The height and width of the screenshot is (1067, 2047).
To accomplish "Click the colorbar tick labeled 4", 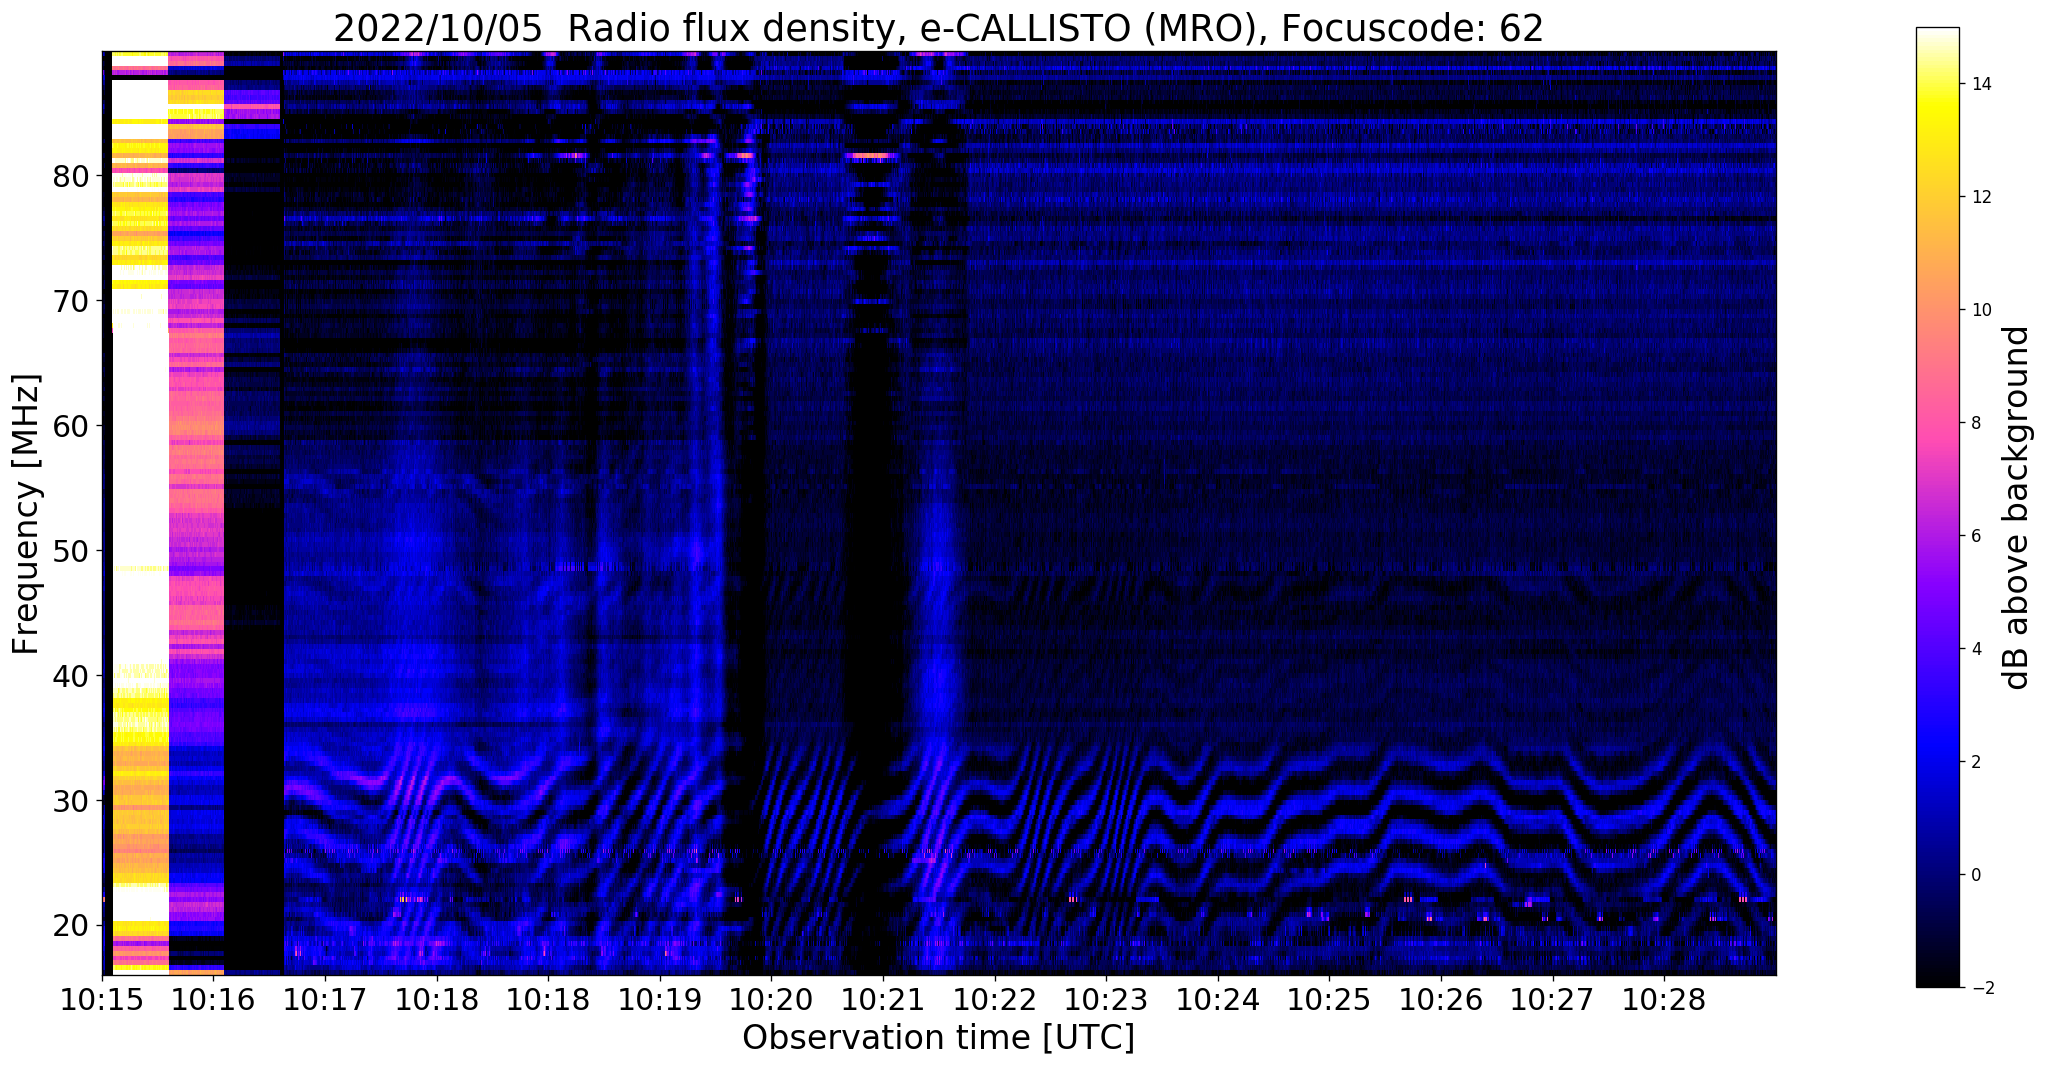I will coord(1975,649).
